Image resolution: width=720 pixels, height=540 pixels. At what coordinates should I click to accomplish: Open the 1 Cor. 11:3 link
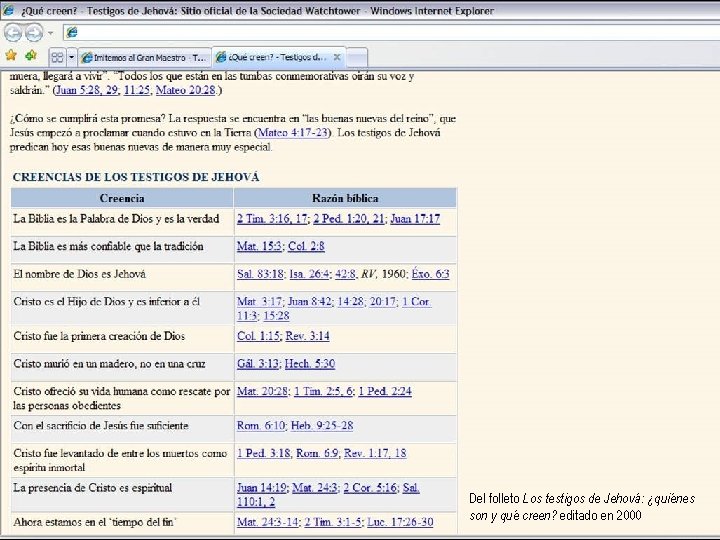click(x=416, y=302)
